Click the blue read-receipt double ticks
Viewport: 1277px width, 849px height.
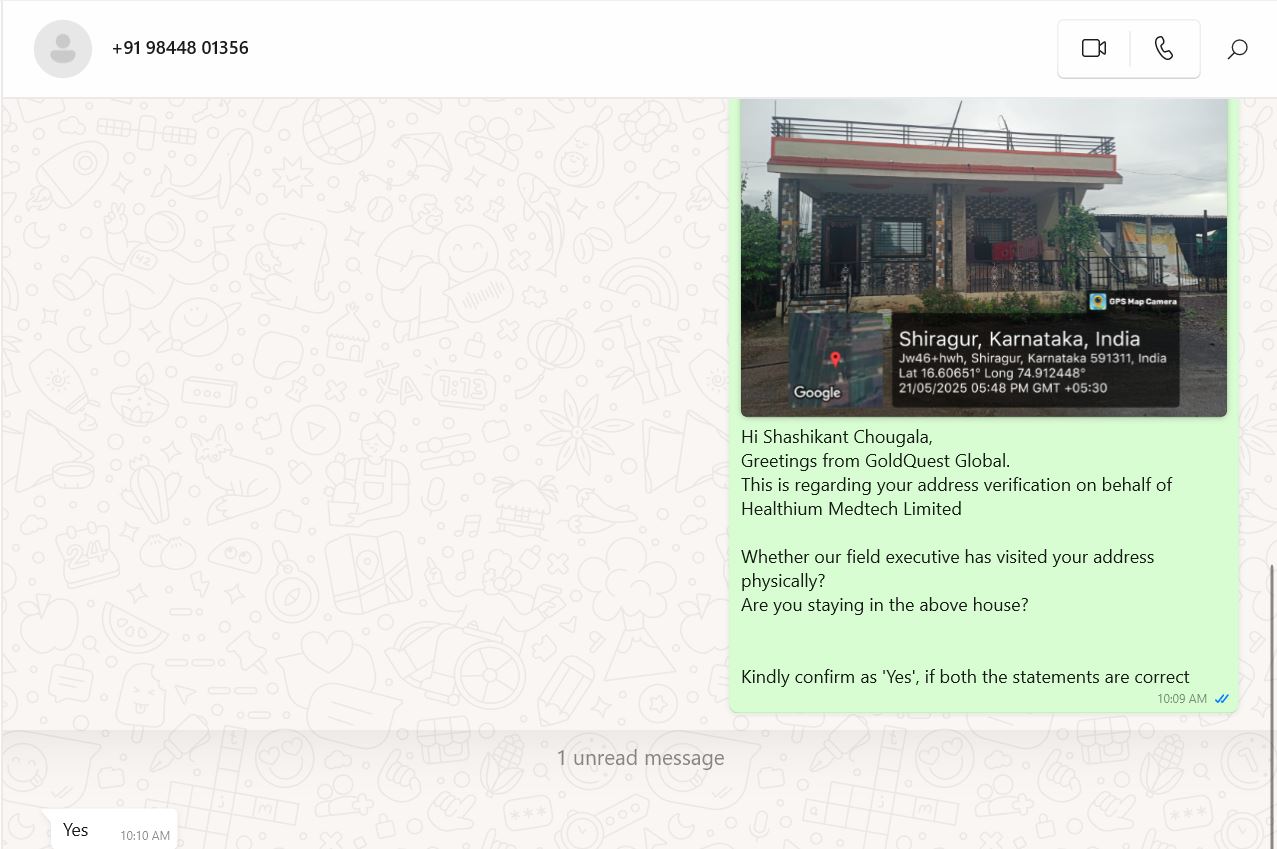click(1221, 699)
